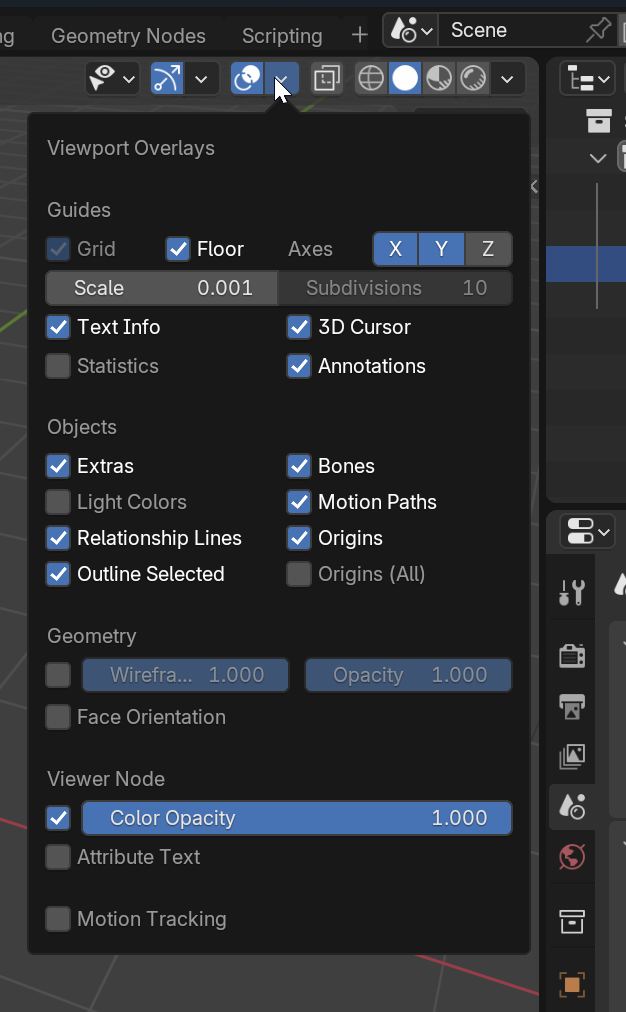Toggle X-Ray mode icon
The height and width of the screenshot is (1012, 626).
point(327,79)
